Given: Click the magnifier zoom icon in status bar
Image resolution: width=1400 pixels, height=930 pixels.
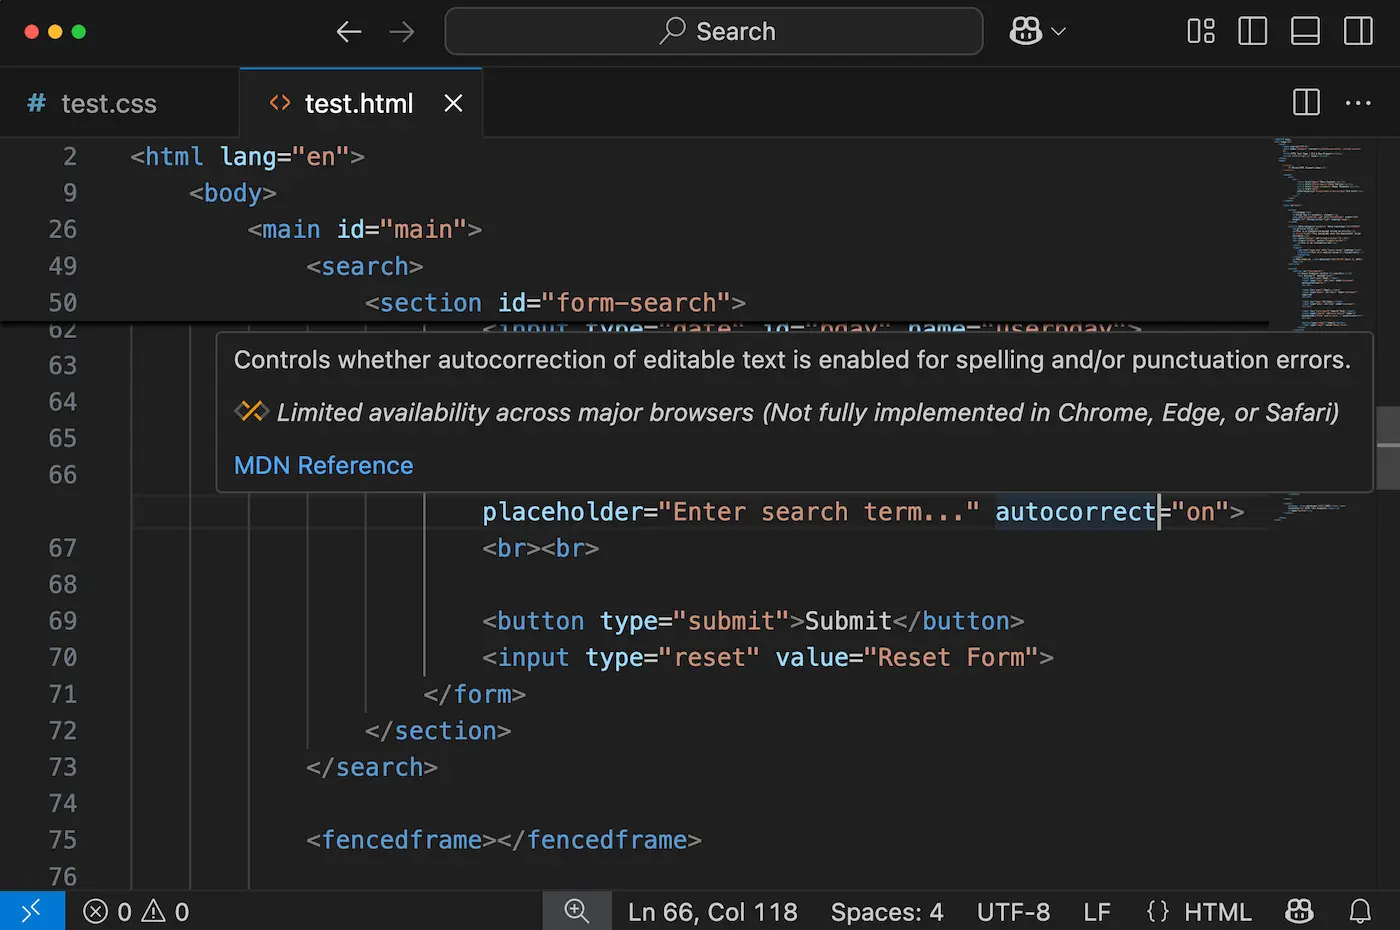Looking at the screenshot, I should [x=576, y=911].
